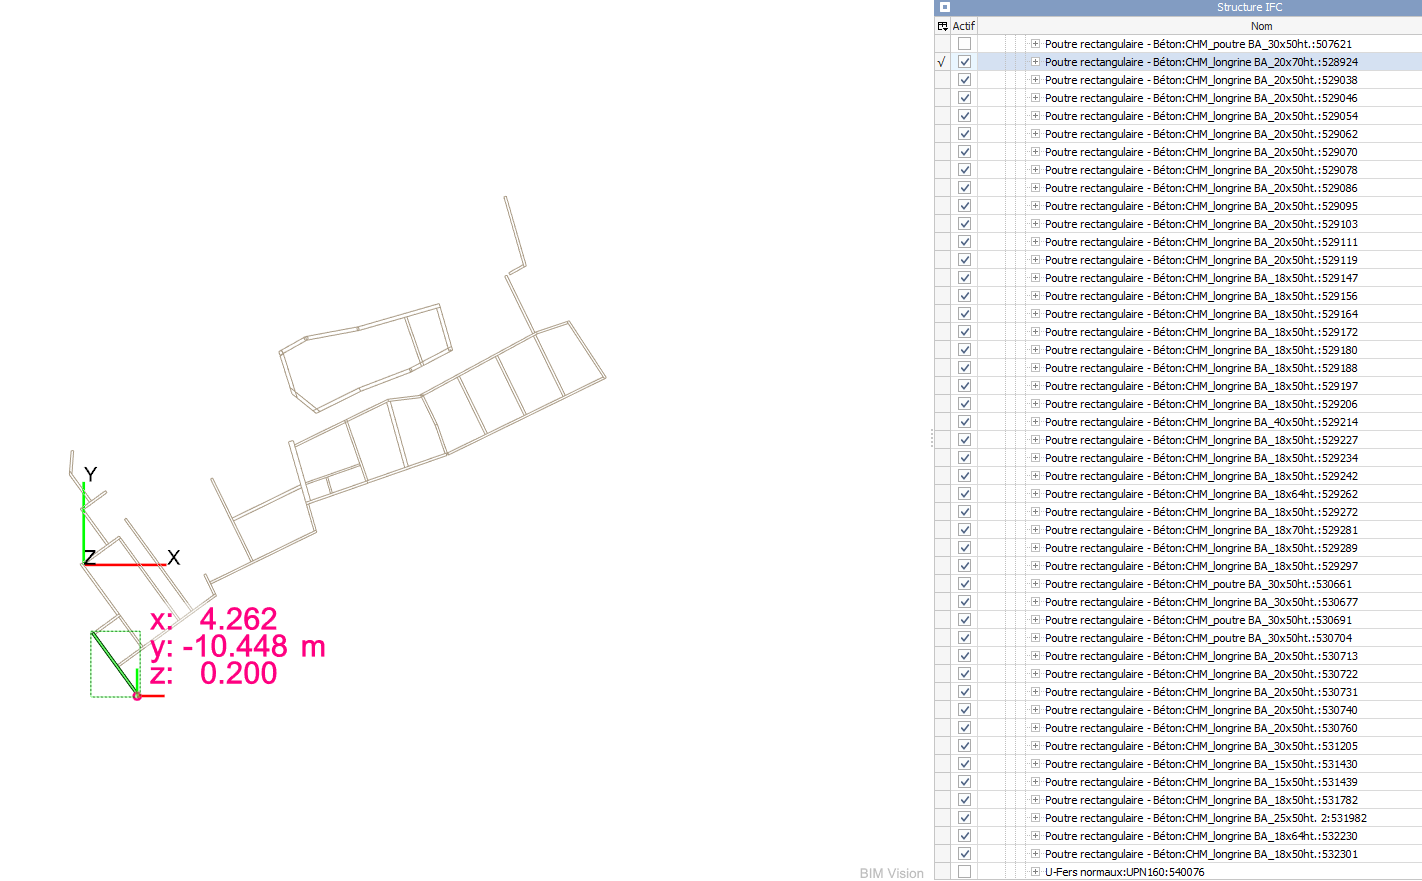Expand the U-Fers normaux UPN160:540076 node
Image resolution: width=1422 pixels, height=881 pixels.
pyautogui.click(x=1035, y=872)
